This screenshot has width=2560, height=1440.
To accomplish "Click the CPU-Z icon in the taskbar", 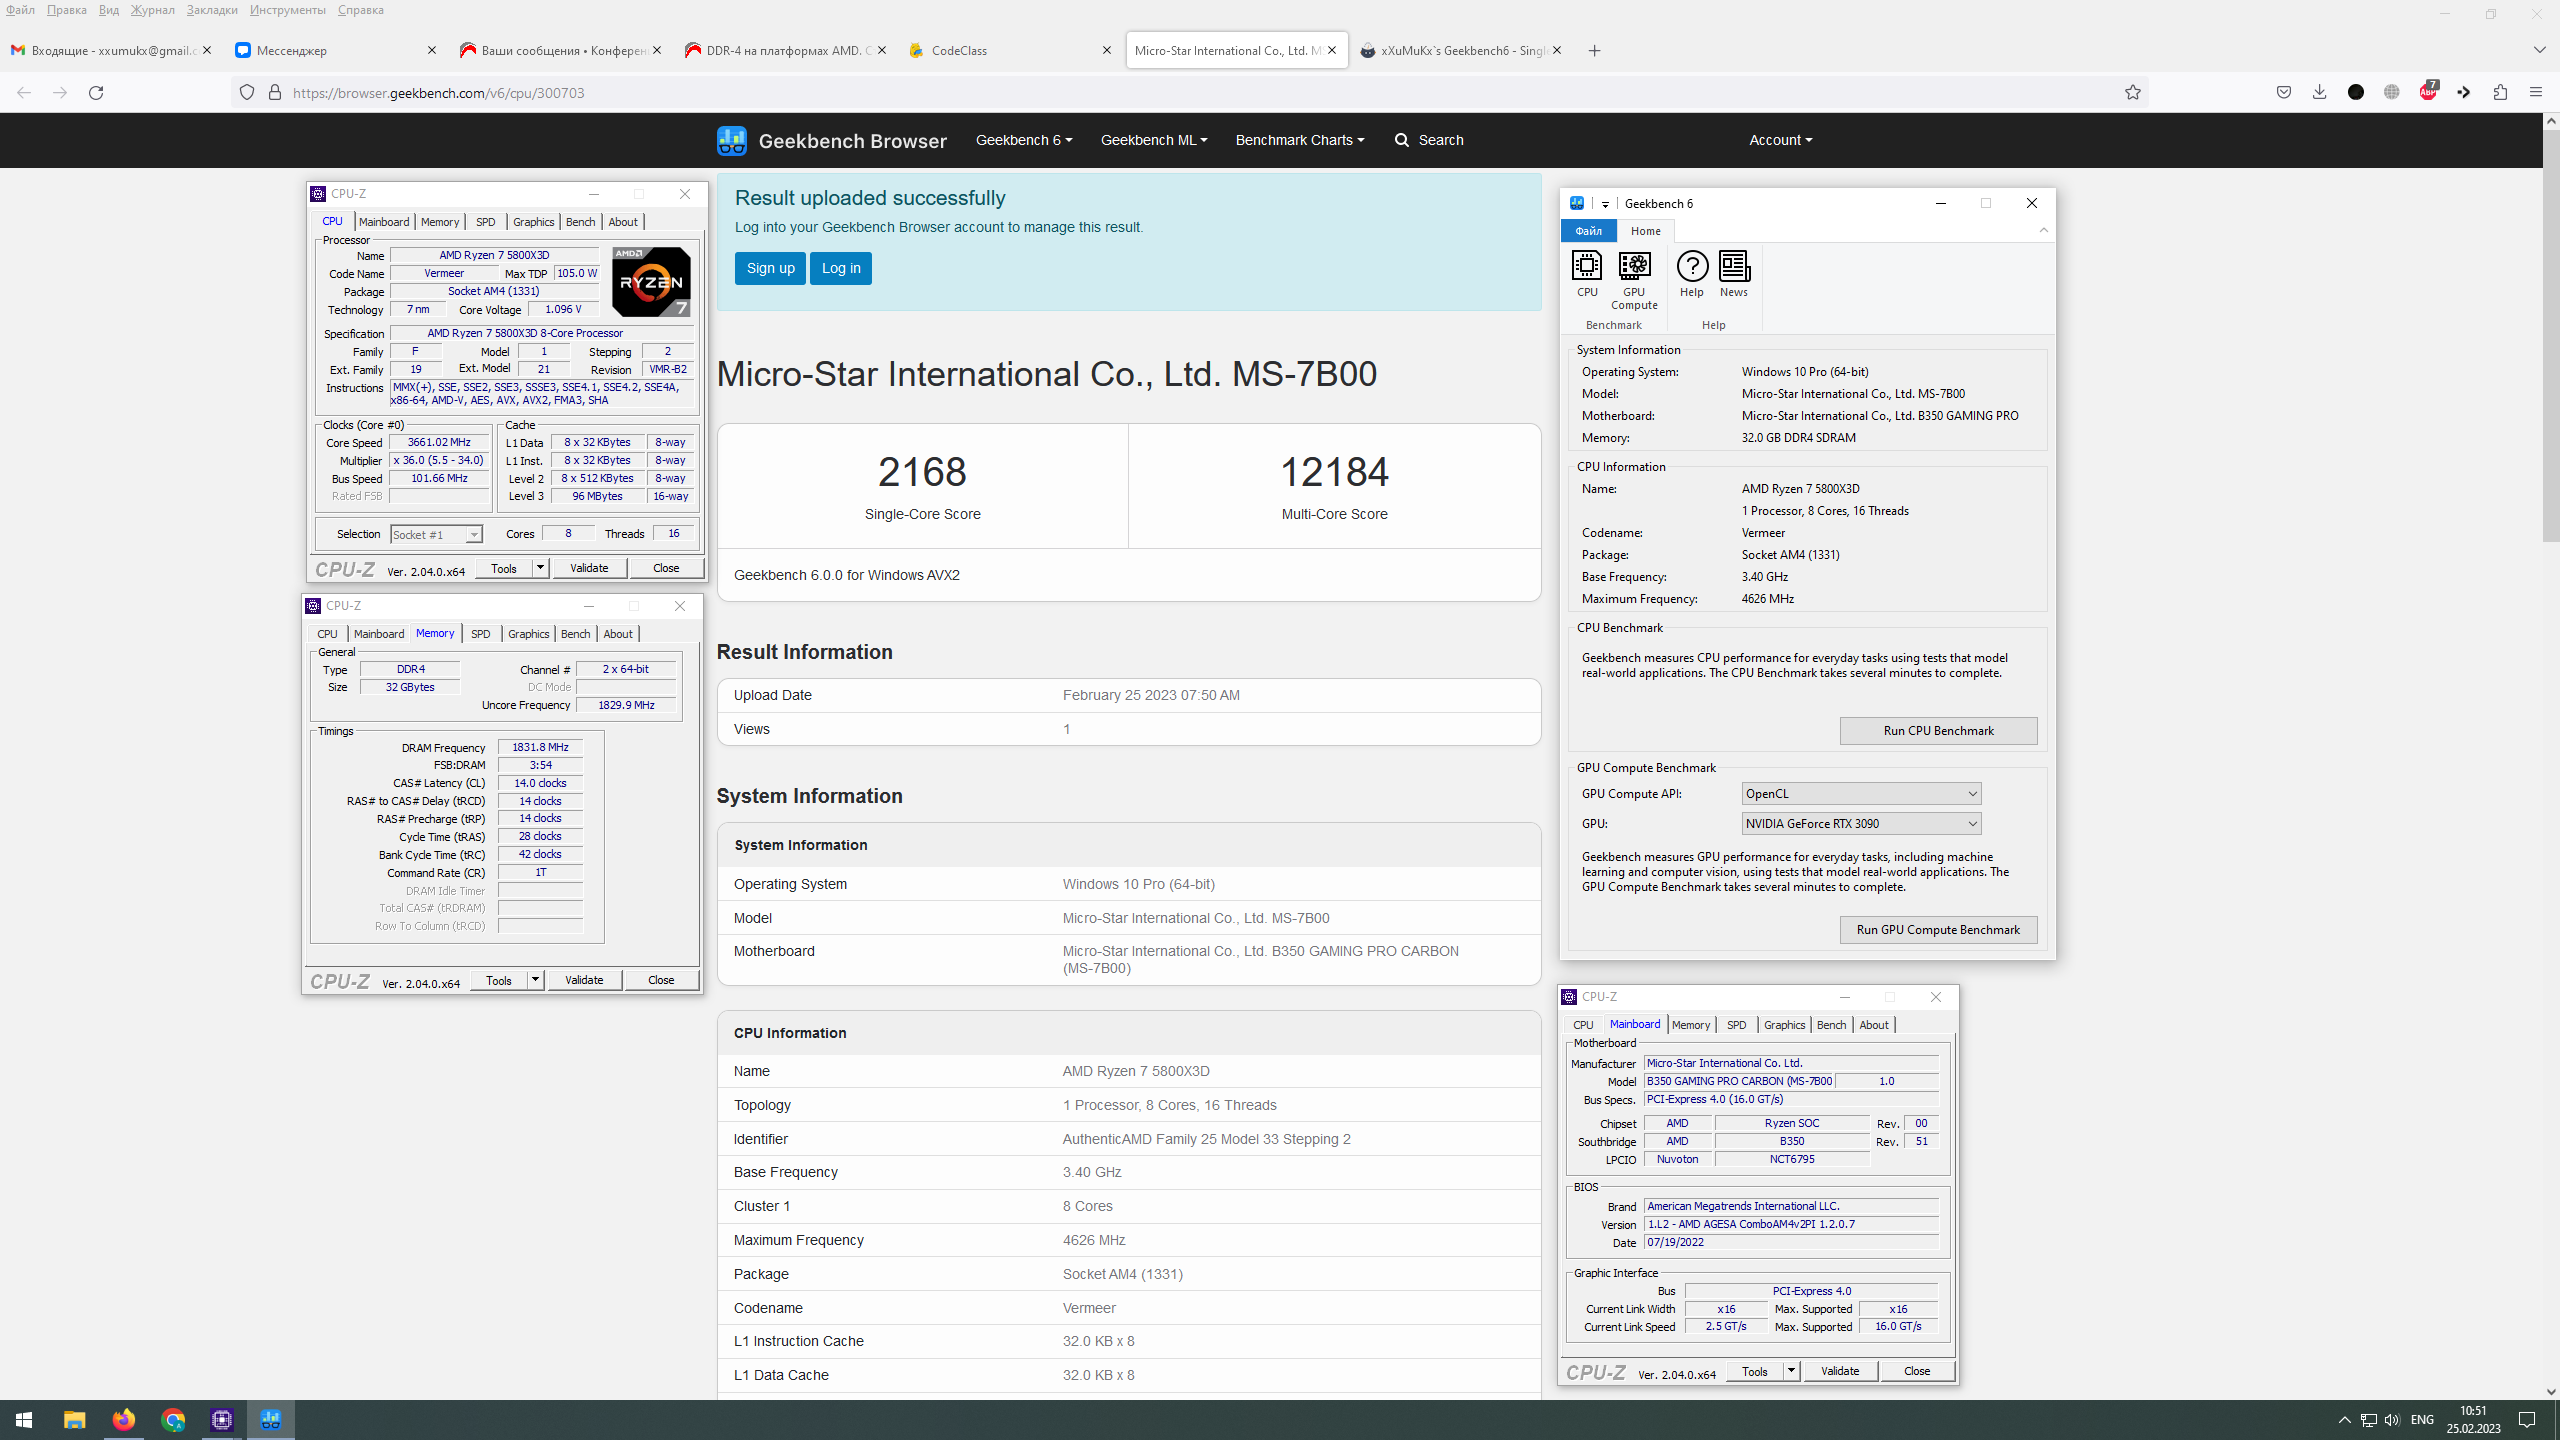I will (222, 1420).
